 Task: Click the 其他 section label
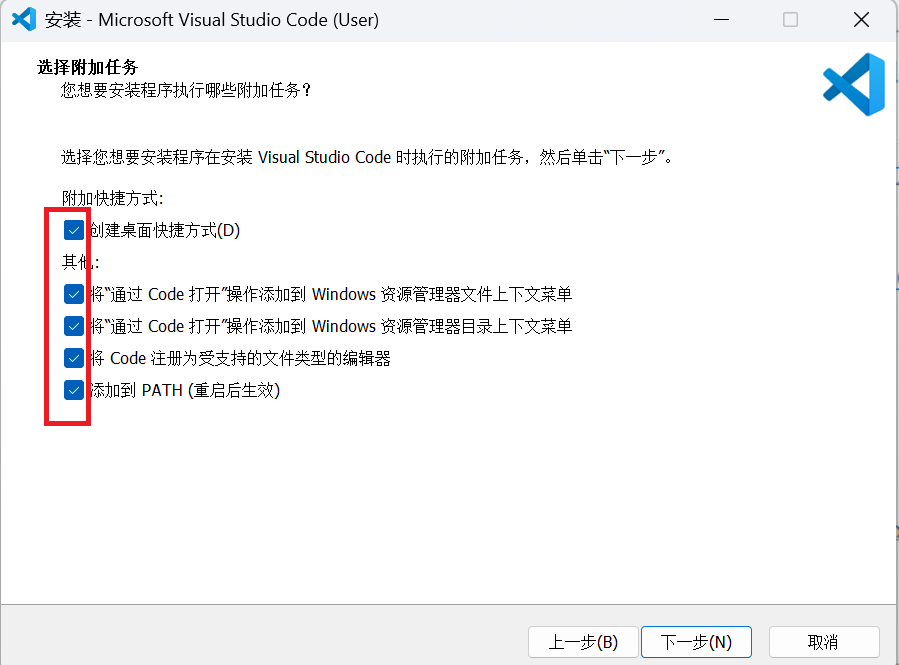pyautogui.click(x=78, y=262)
